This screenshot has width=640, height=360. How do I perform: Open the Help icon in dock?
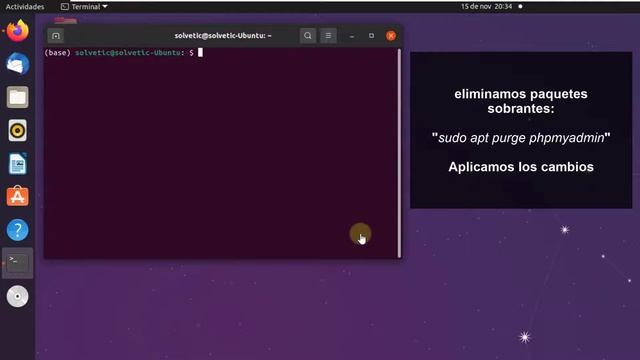pyautogui.click(x=18, y=230)
